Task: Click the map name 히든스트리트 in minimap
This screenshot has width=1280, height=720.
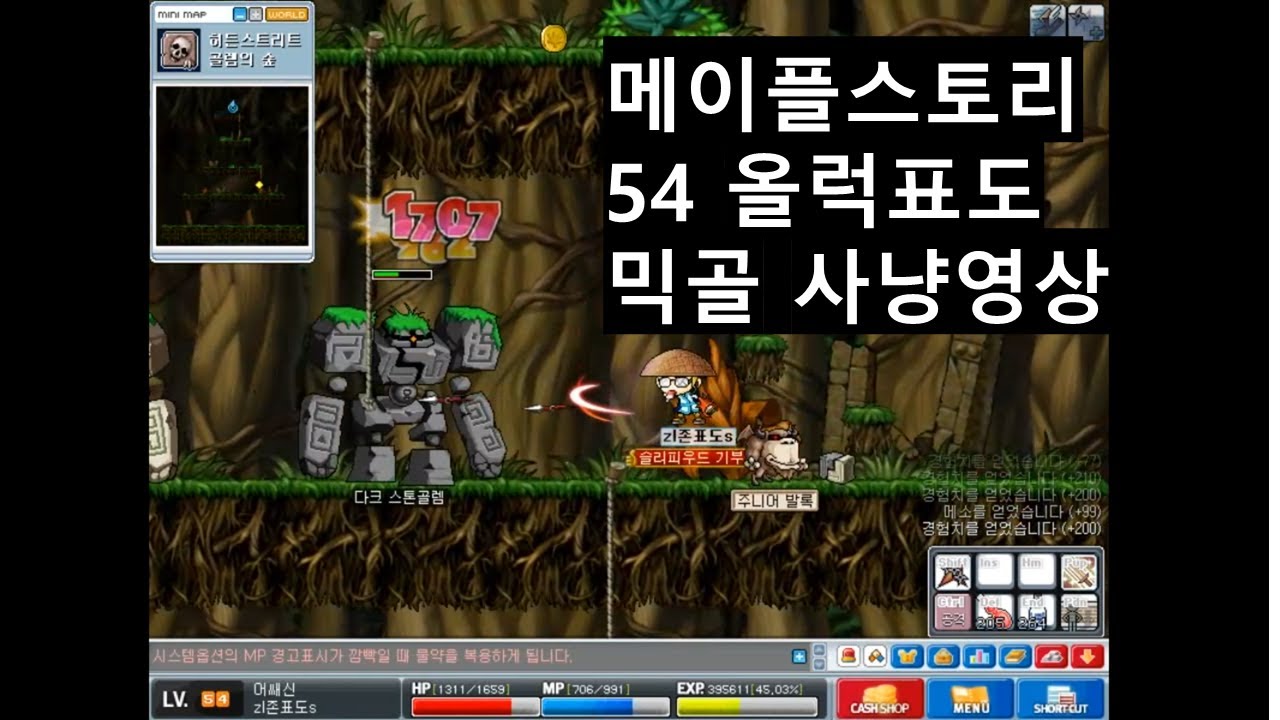Action: 254,43
